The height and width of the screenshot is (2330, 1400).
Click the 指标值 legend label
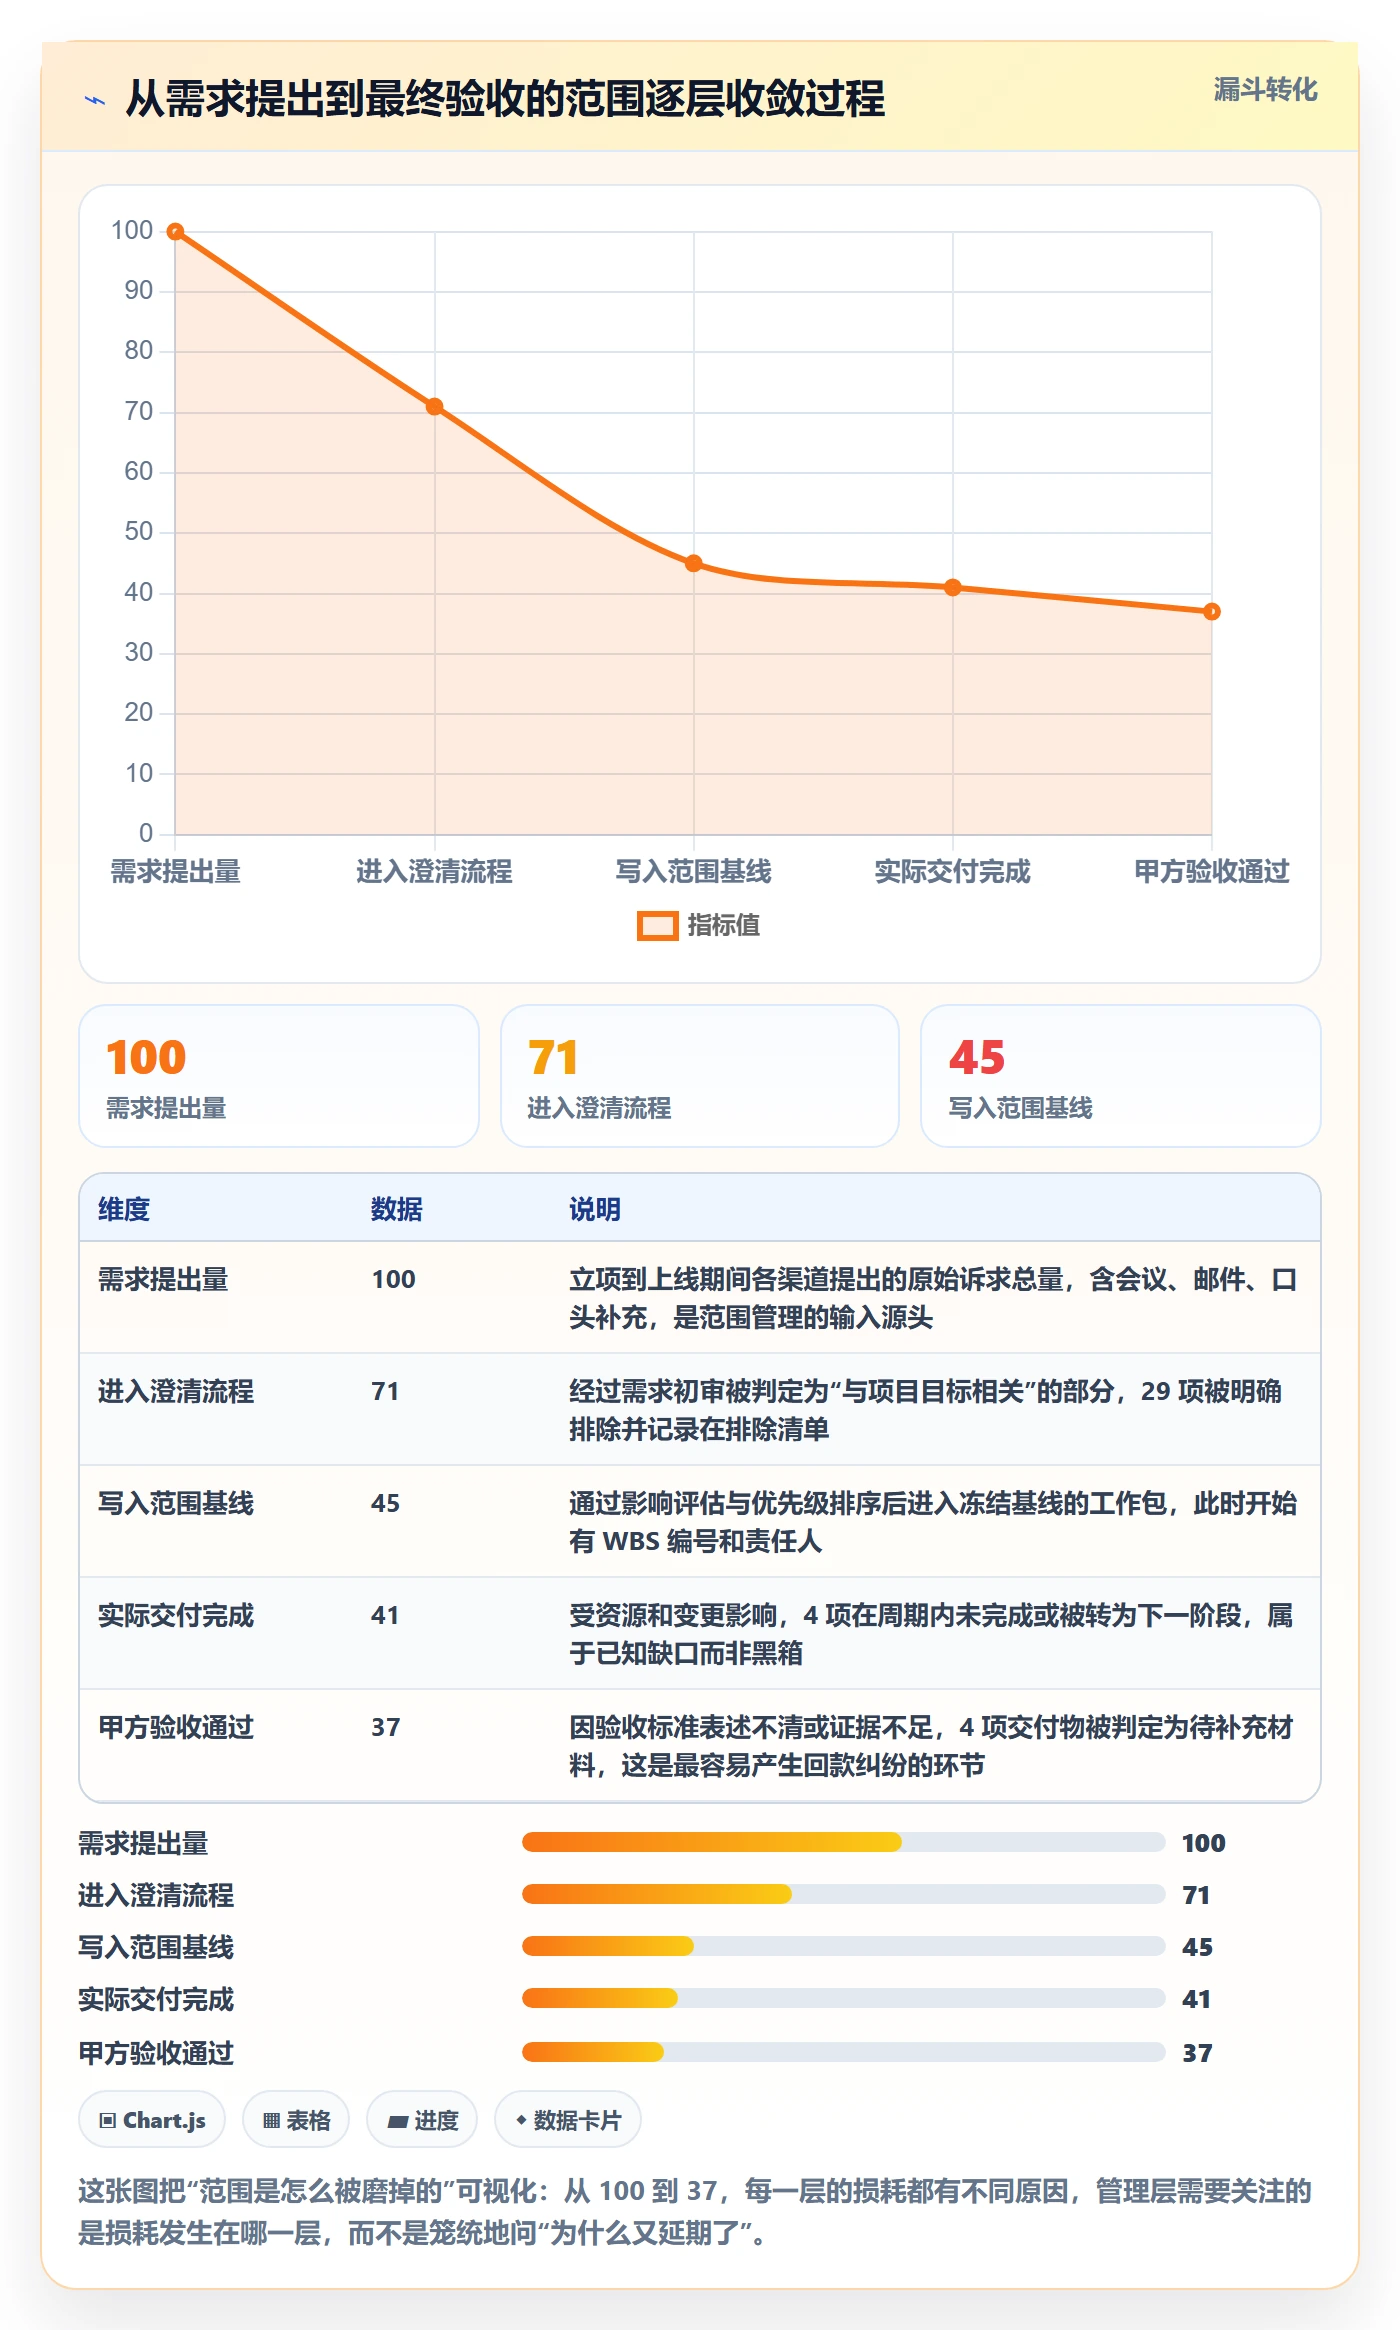[724, 926]
